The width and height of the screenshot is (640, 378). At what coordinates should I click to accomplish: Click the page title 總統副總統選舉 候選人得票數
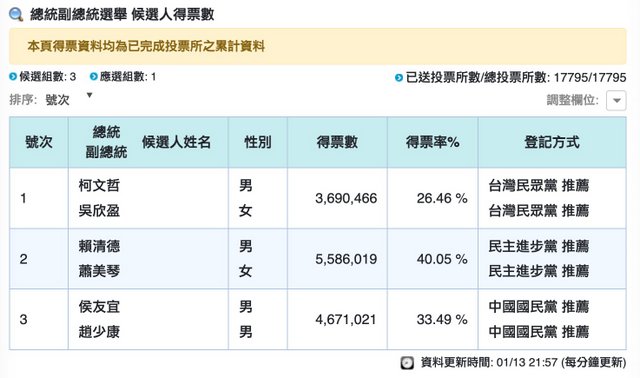(122, 15)
